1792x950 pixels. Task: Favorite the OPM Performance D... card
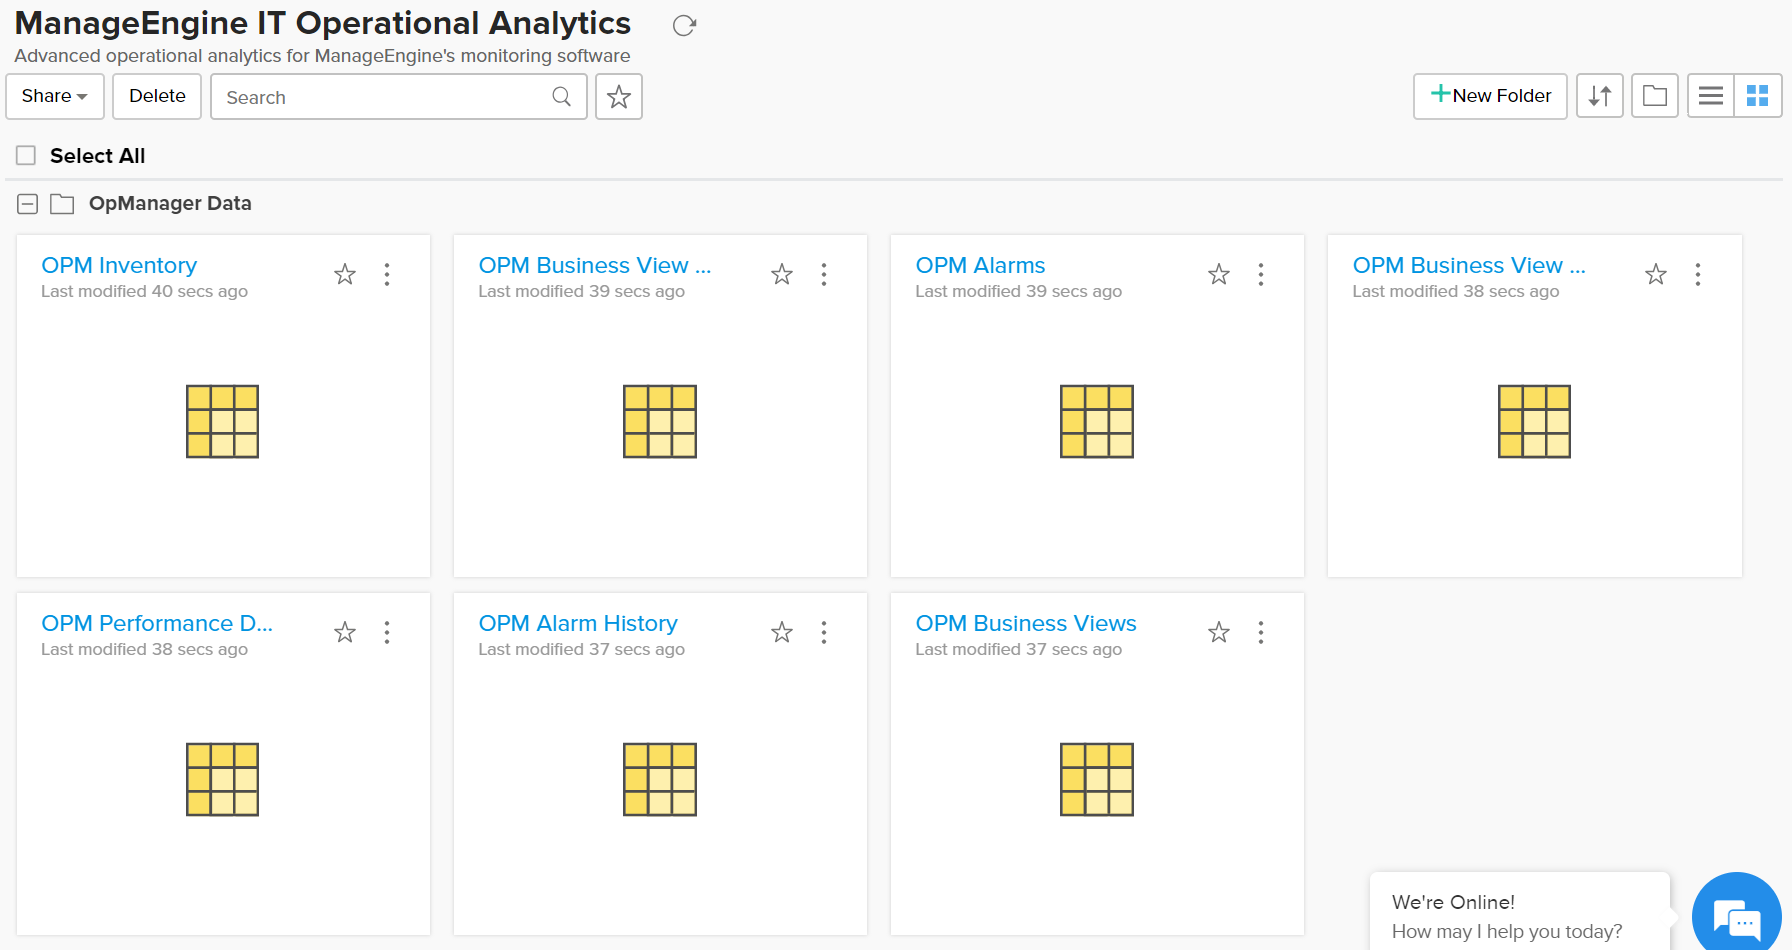[345, 632]
